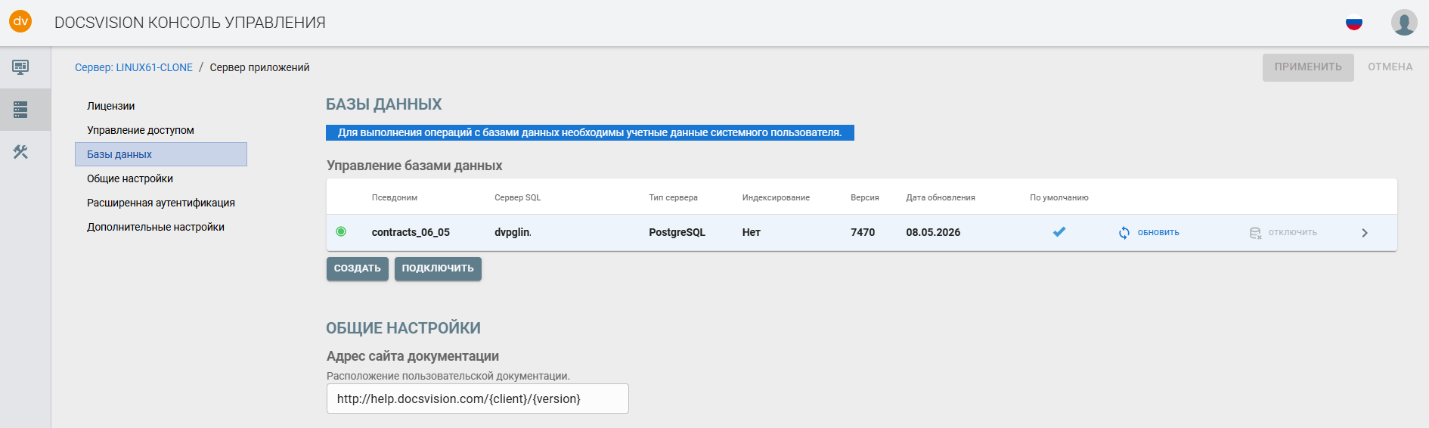This screenshot has height=428, width=1429.
Task: Click the СОЗДАТЬ button
Action: (357, 268)
